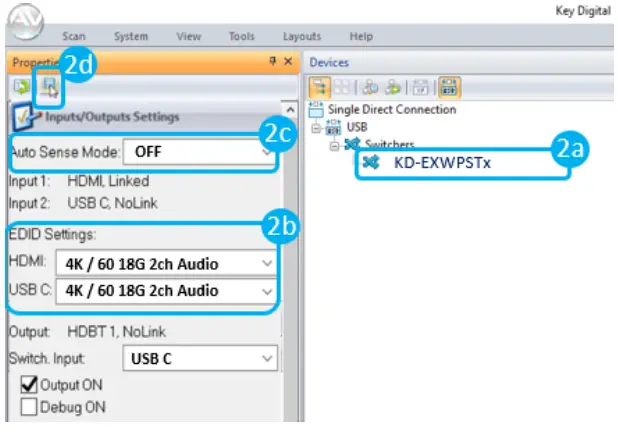Open the HDMI EDID settings dropdown
Screen dimensions: 618x433
[166, 263]
